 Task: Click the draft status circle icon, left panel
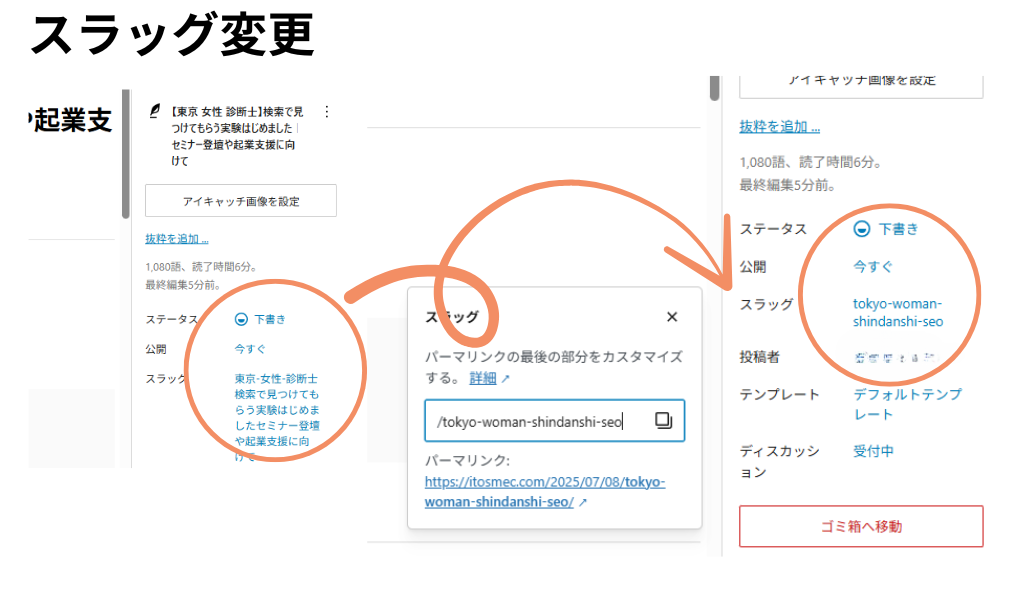point(241,319)
